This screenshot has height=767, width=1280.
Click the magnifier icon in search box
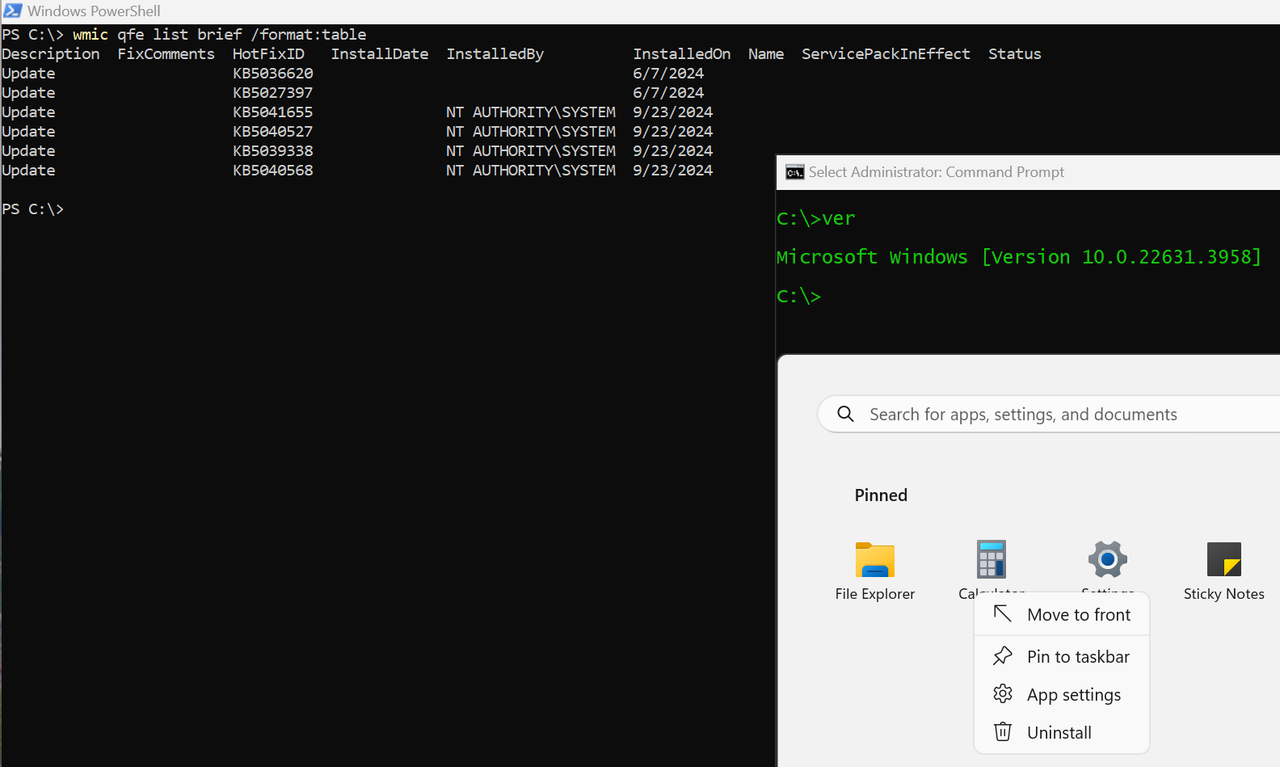coord(846,414)
